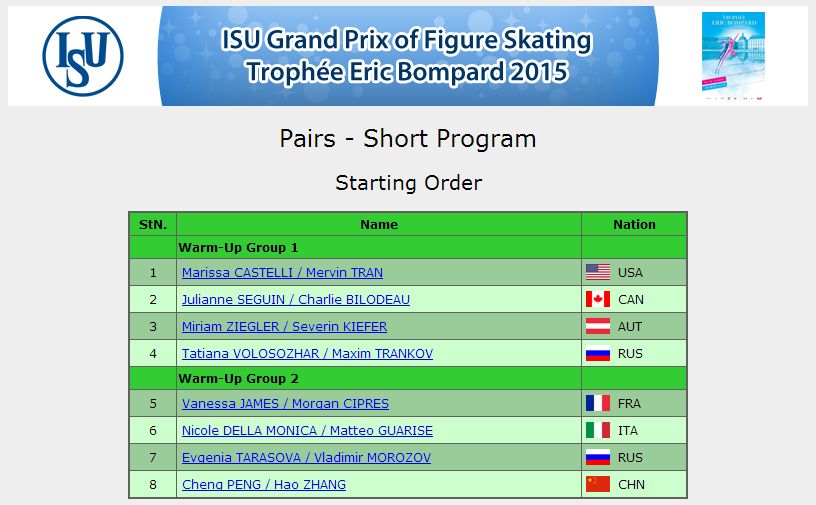Click the Austria flag icon

click(x=597, y=326)
